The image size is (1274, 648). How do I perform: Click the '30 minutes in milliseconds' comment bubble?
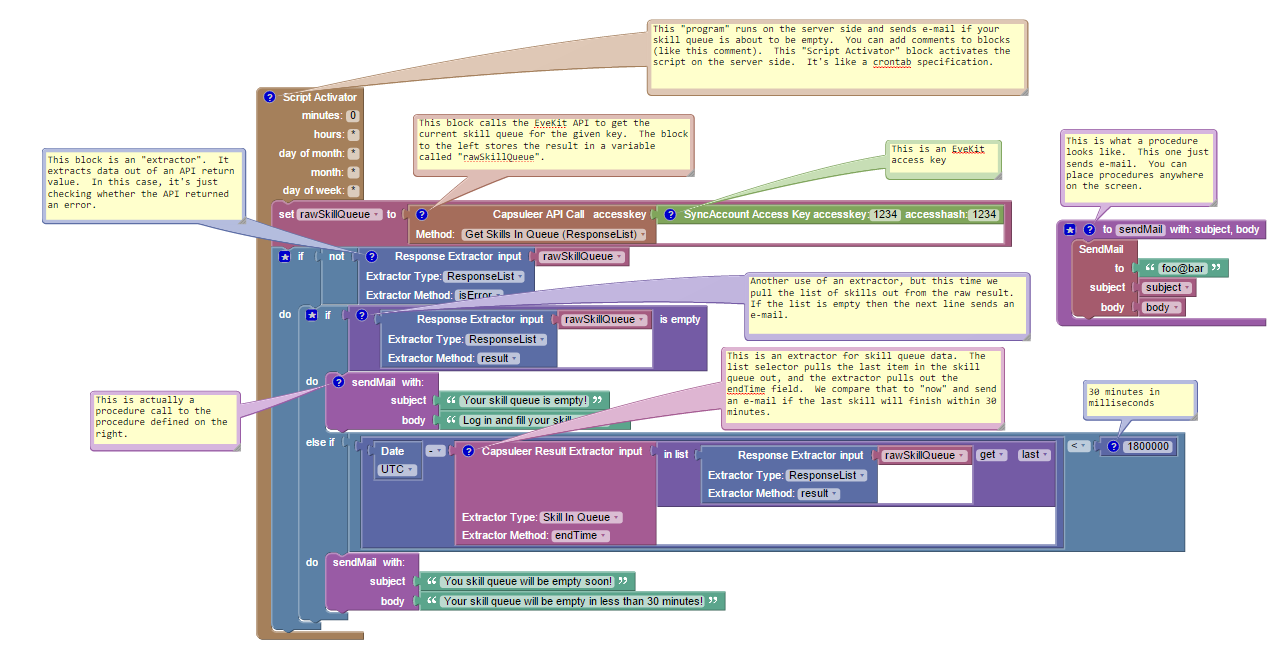[1139, 398]
